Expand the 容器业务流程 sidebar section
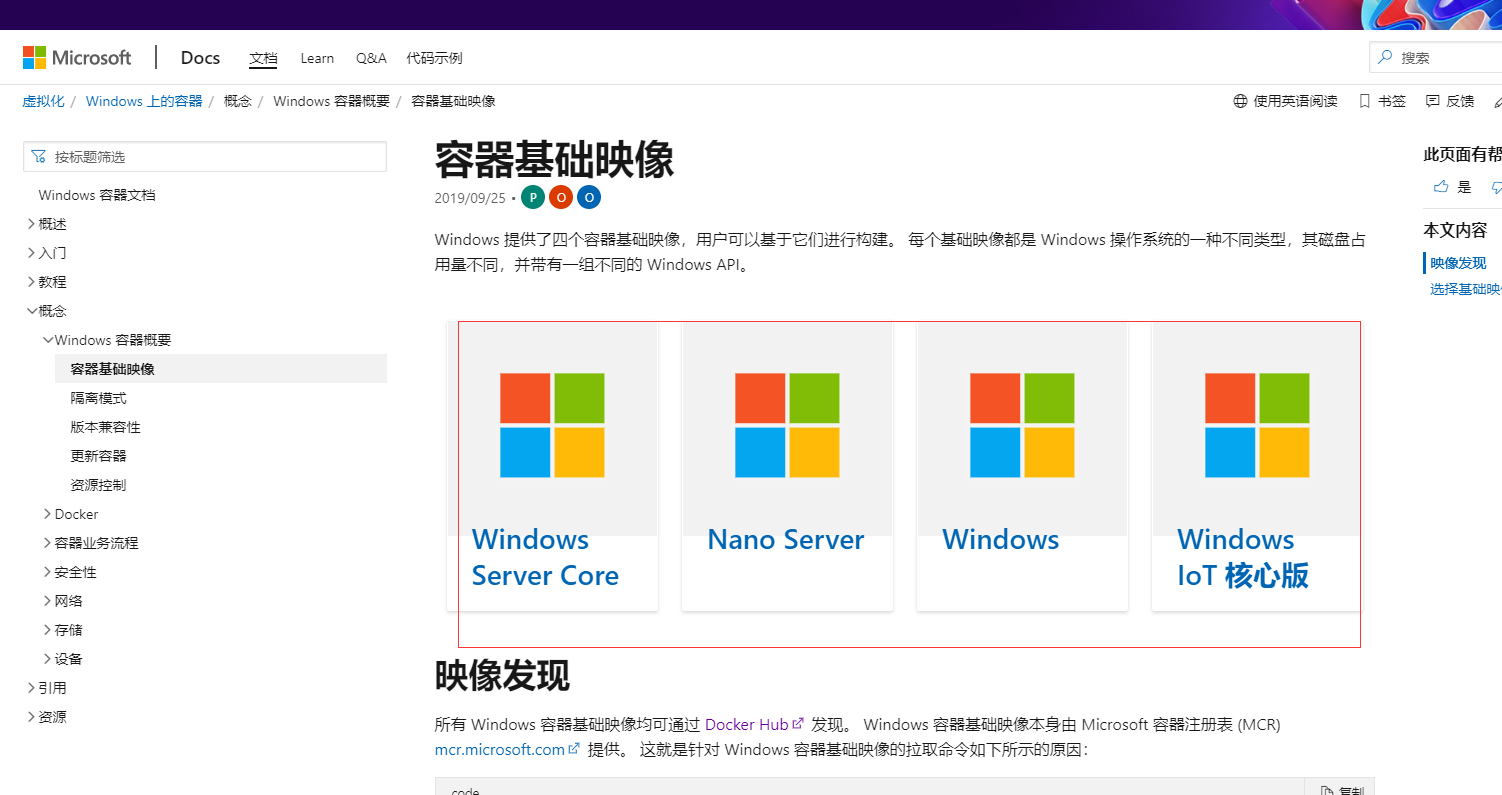 90,543
